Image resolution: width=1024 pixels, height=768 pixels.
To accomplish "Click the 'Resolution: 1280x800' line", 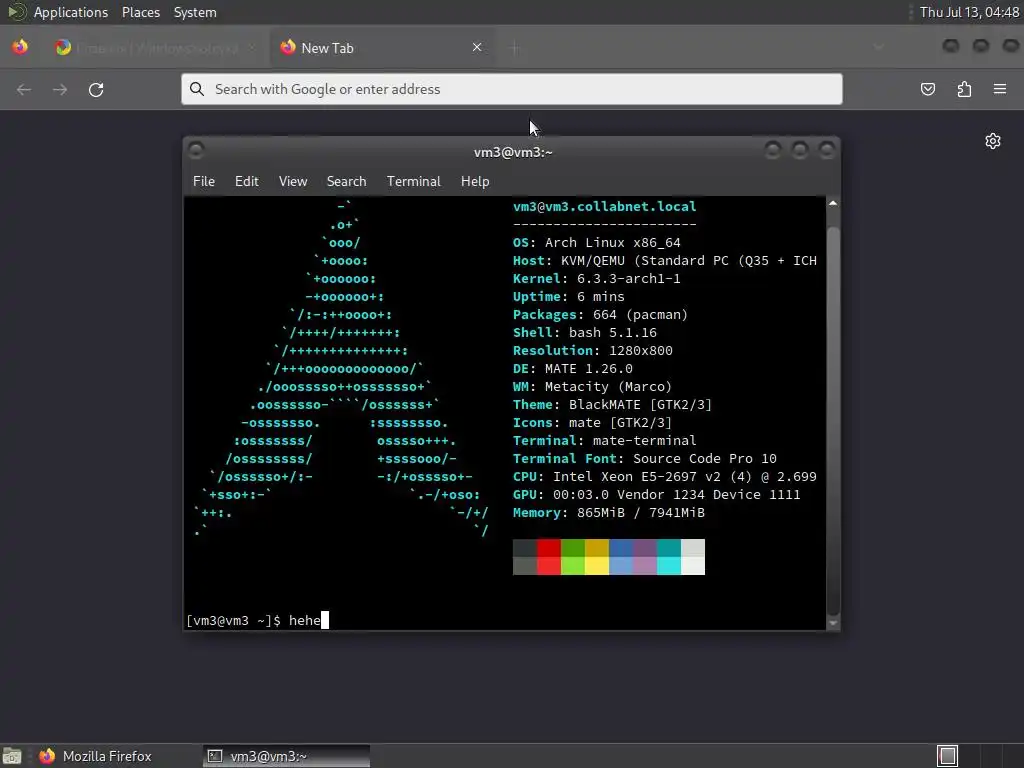I will [592, 351].
